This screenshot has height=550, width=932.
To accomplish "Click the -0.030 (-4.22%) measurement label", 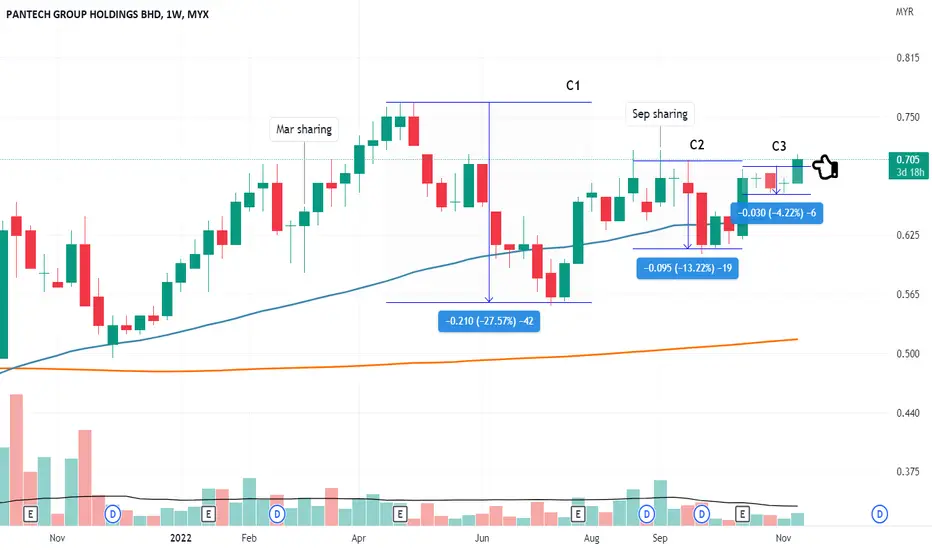I will (x=777, y=213).
